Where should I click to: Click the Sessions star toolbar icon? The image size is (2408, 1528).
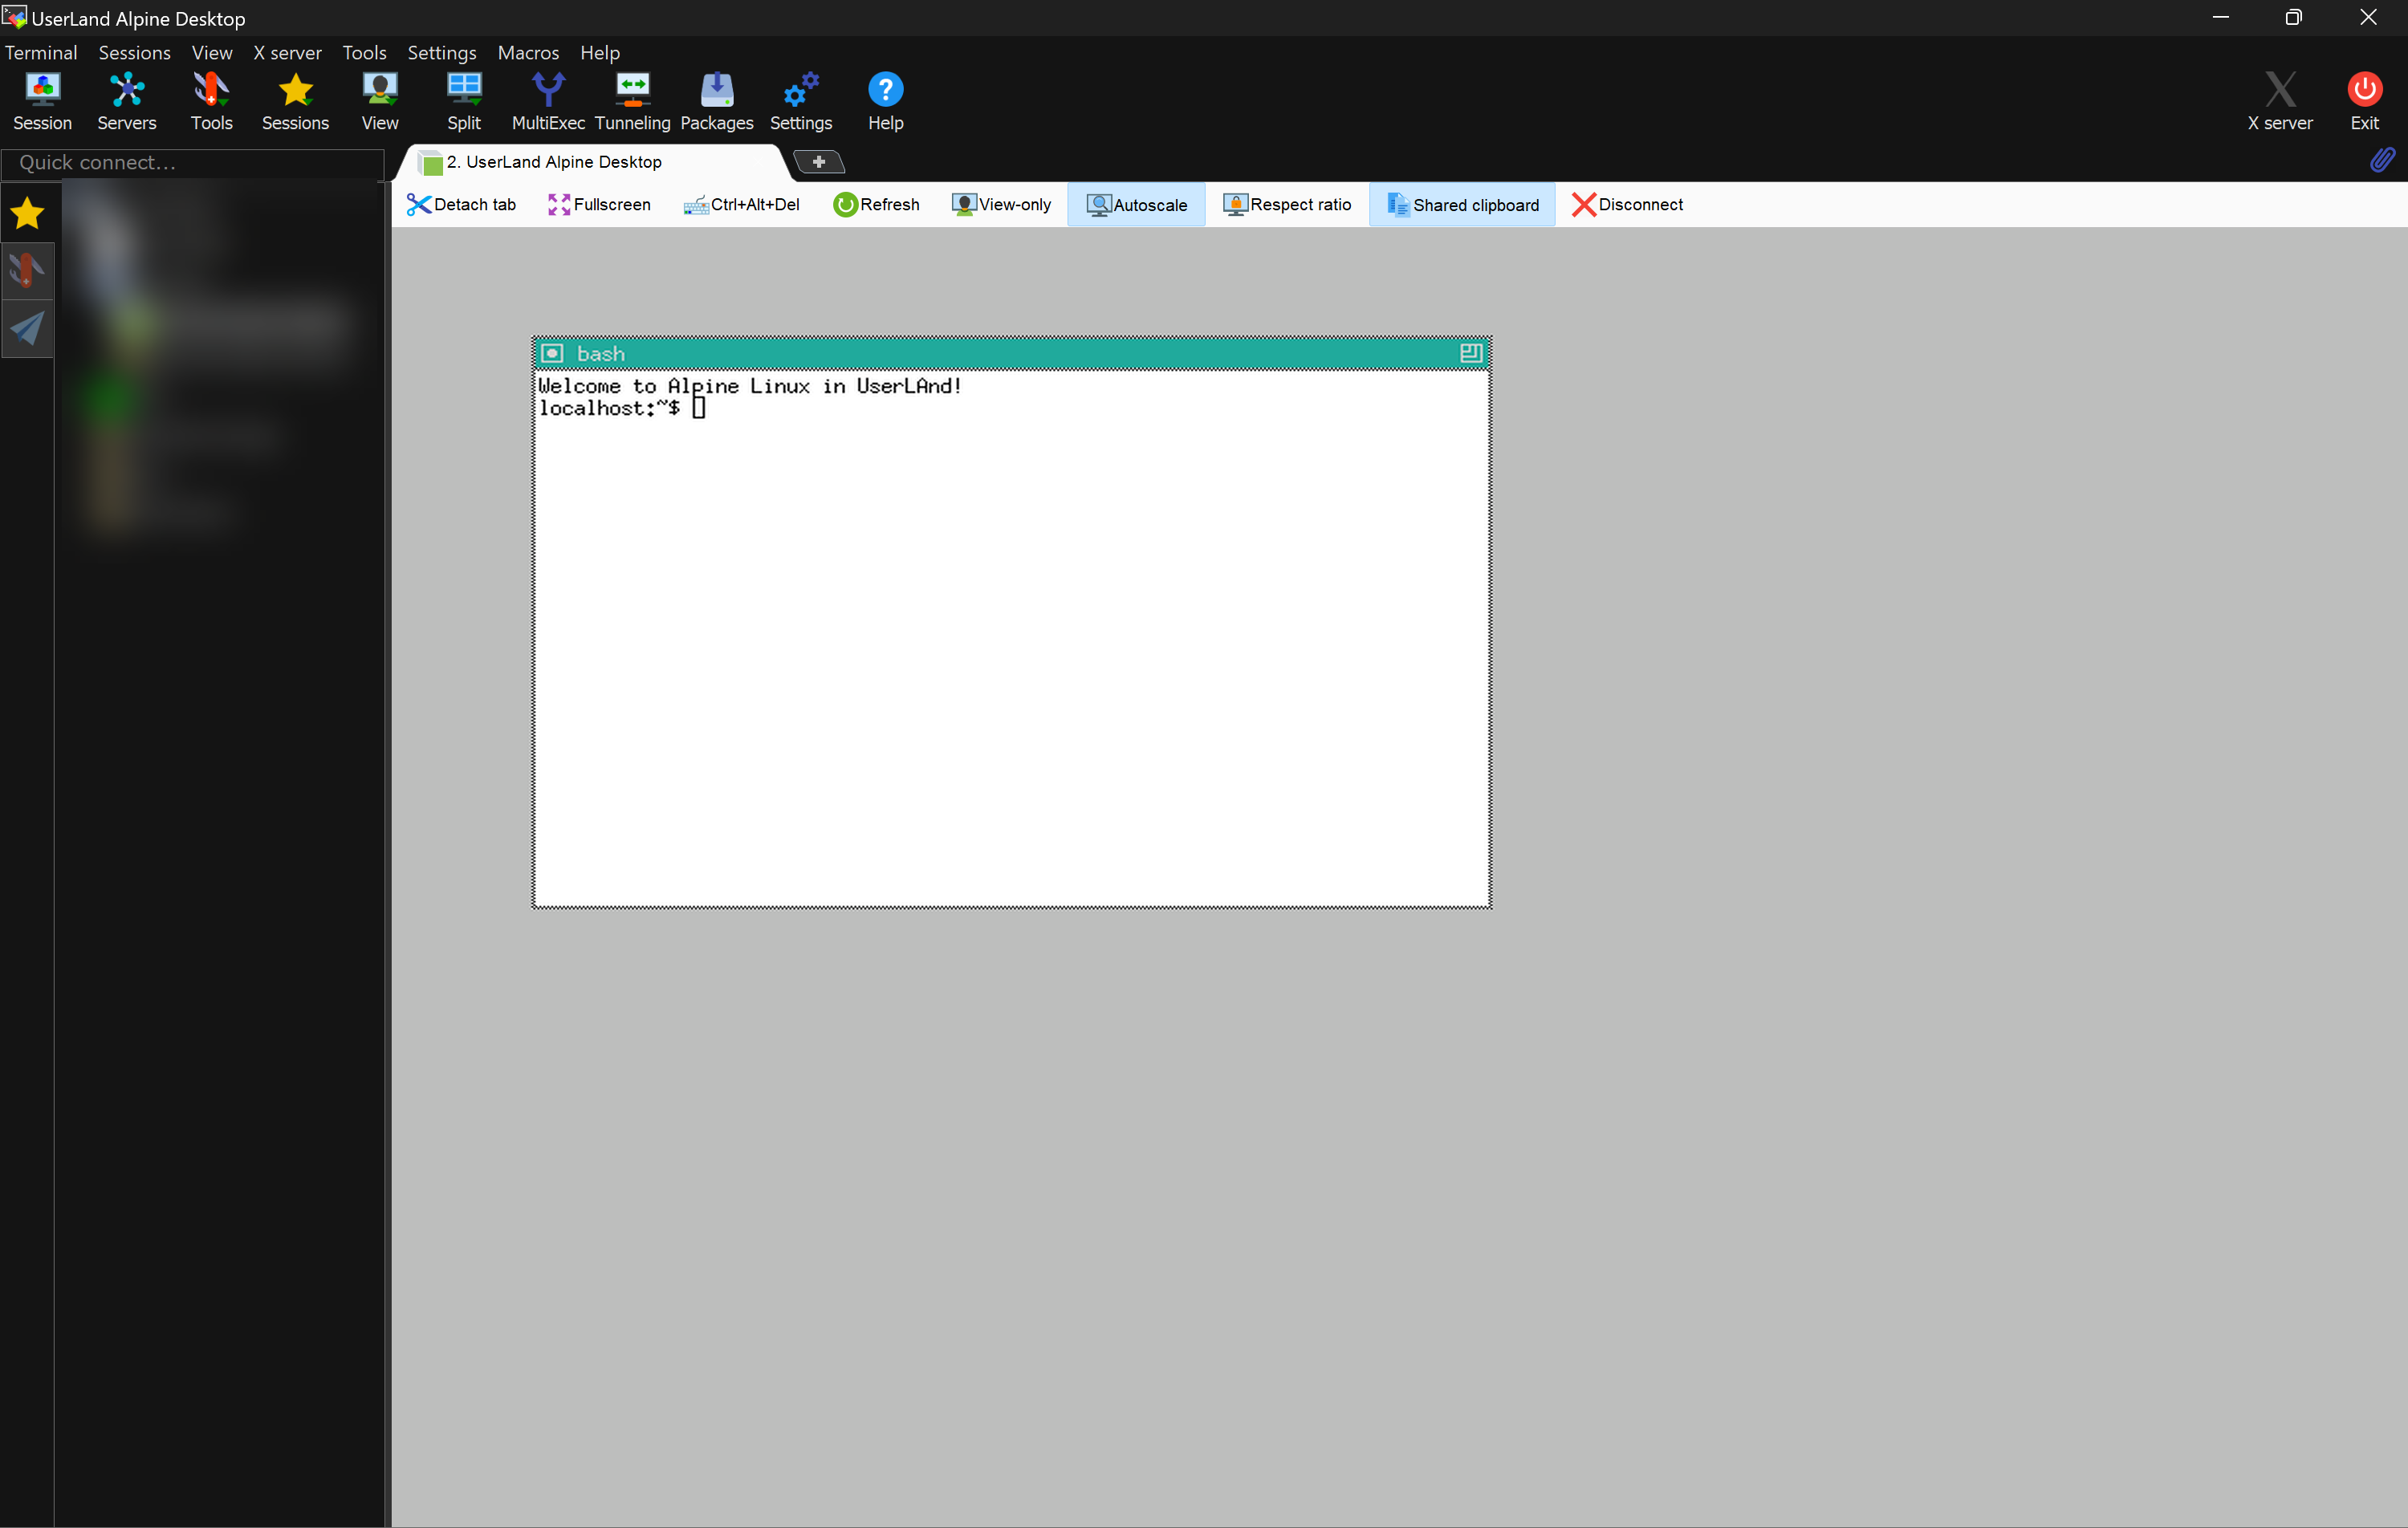(x=295, y=101)
